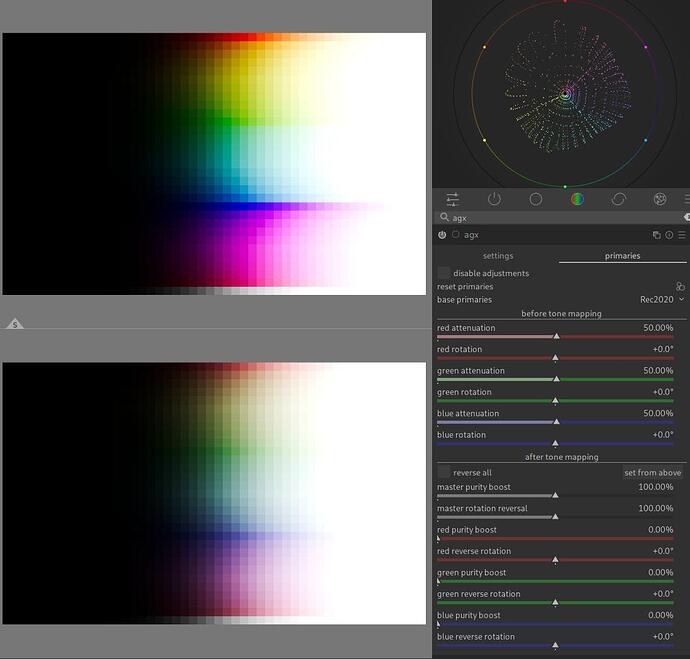Open agx multiple instances menu
This screenshot has width=690, height=659.
[x=656, y=235]
